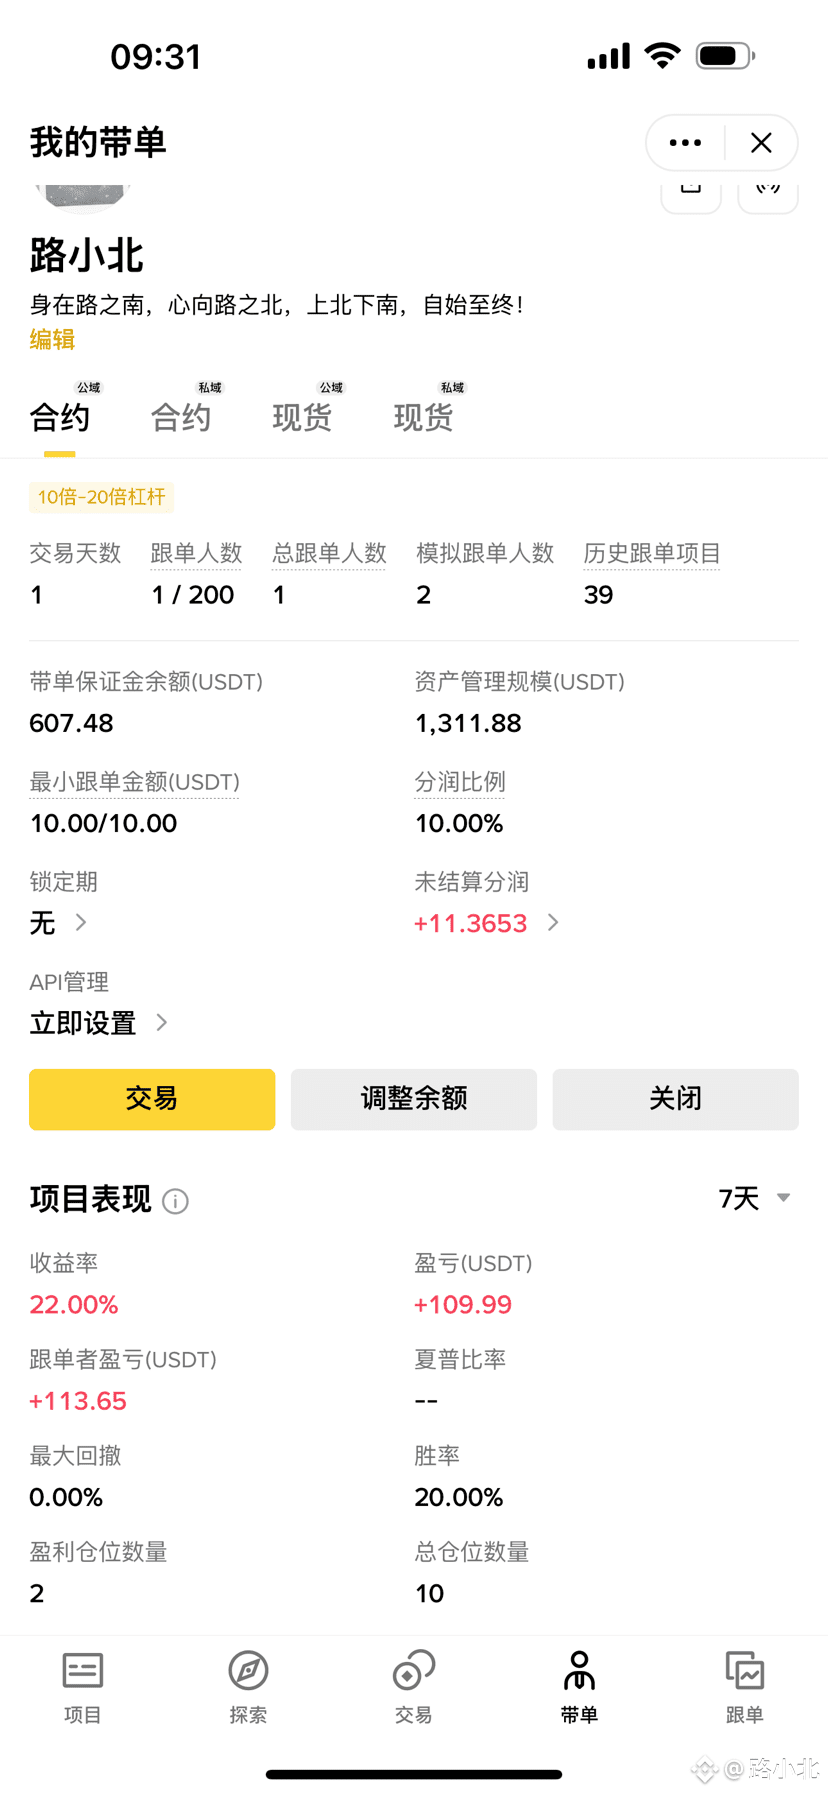Viewport: 828px width, 1795px height.
Task: Open 立即设置 API management arrow
Action: point(162,1022)
